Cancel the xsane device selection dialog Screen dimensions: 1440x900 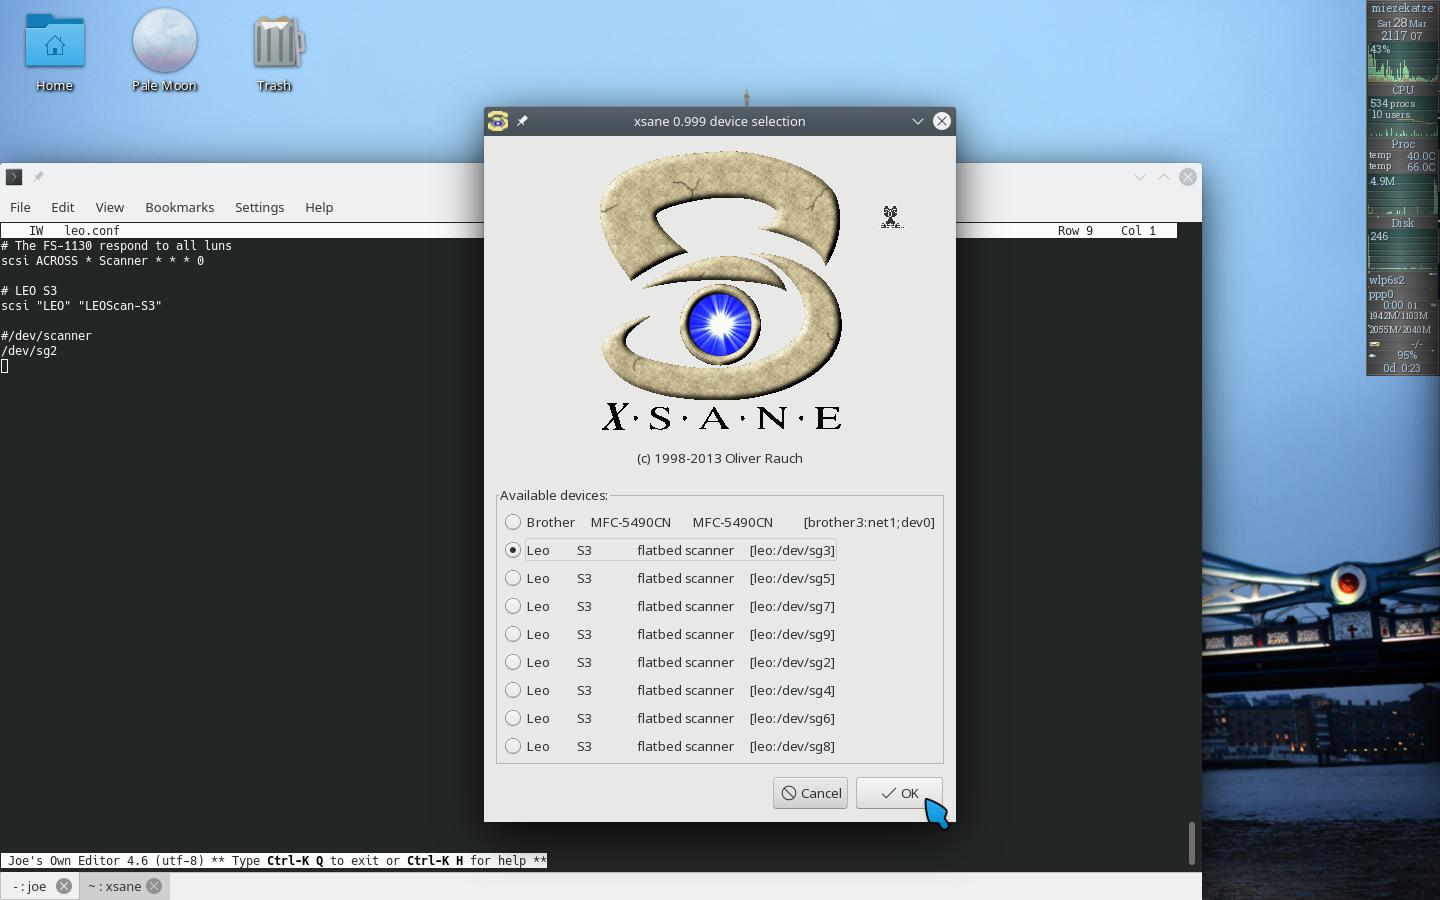click(x=810, y=793)
